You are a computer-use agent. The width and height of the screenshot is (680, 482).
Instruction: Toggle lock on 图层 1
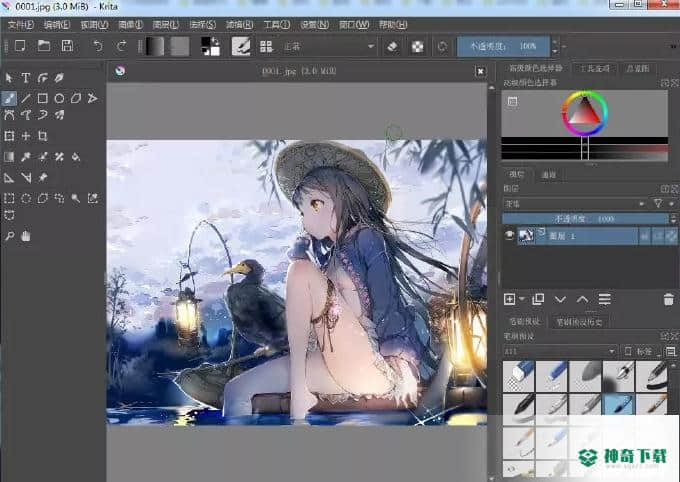click(645, 236)
